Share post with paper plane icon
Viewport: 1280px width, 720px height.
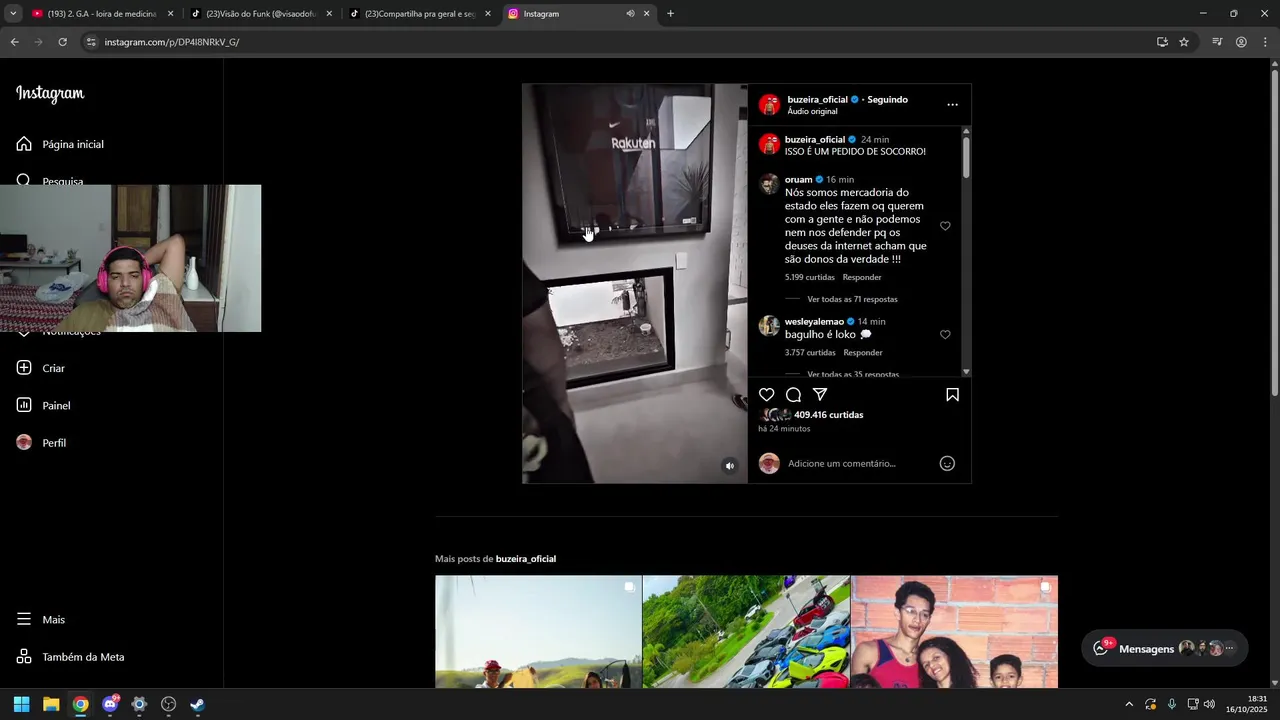pos(820,395)
